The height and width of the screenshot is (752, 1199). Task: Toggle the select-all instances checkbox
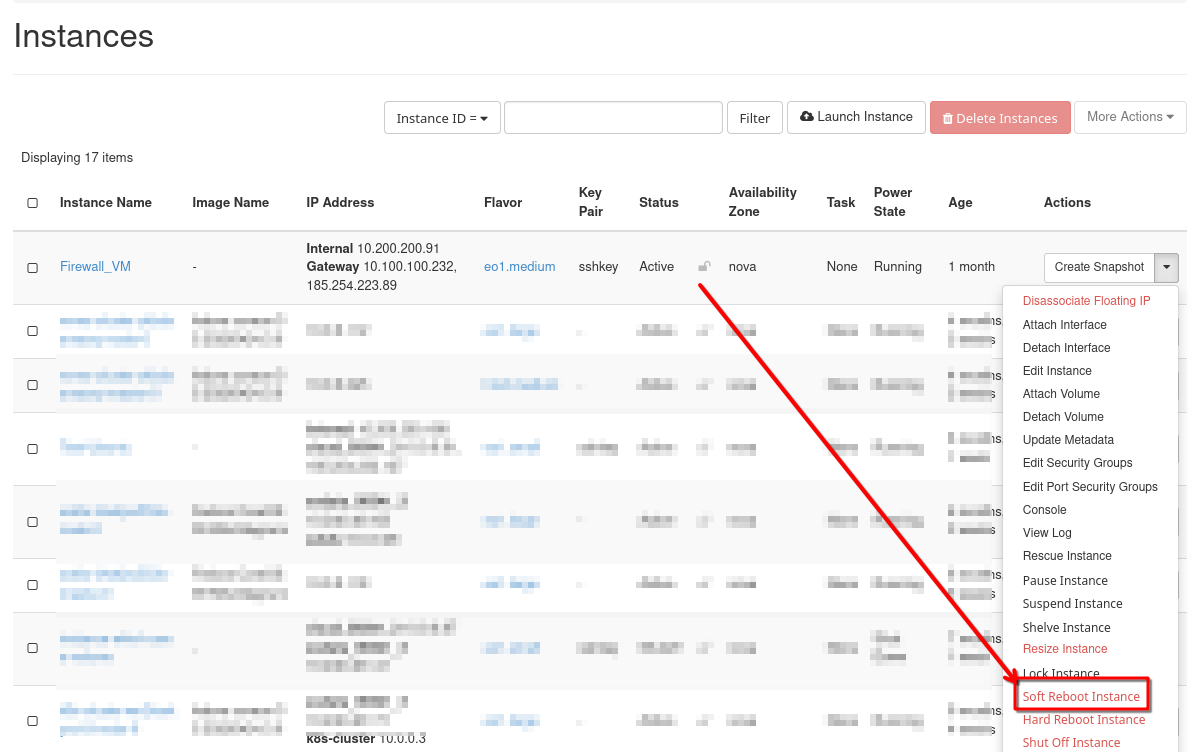33,203
